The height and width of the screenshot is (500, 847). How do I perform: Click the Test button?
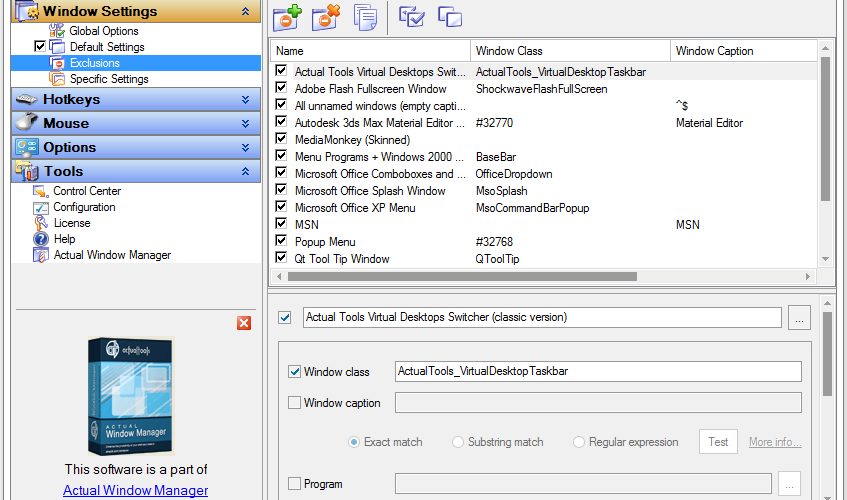(x=718, y=442)
